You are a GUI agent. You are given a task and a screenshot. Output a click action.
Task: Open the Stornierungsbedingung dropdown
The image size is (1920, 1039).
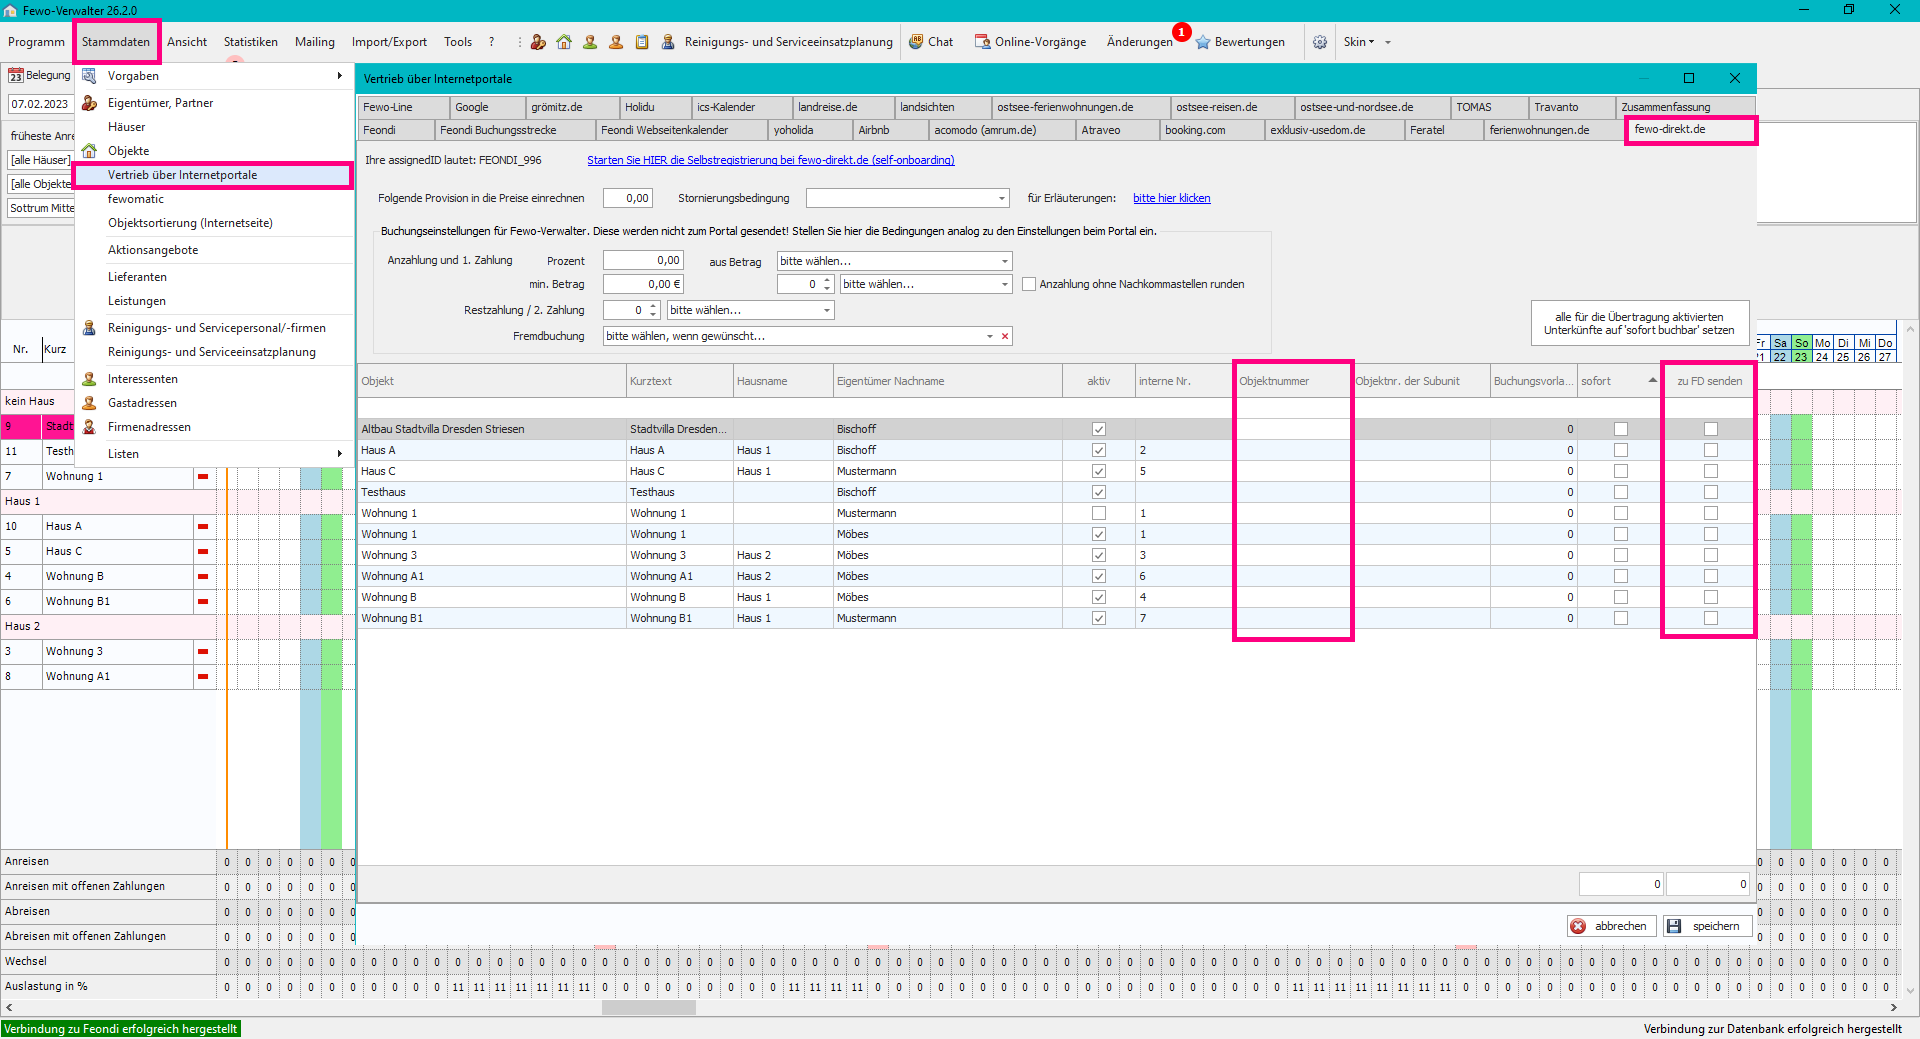(x=1002, y=198)
